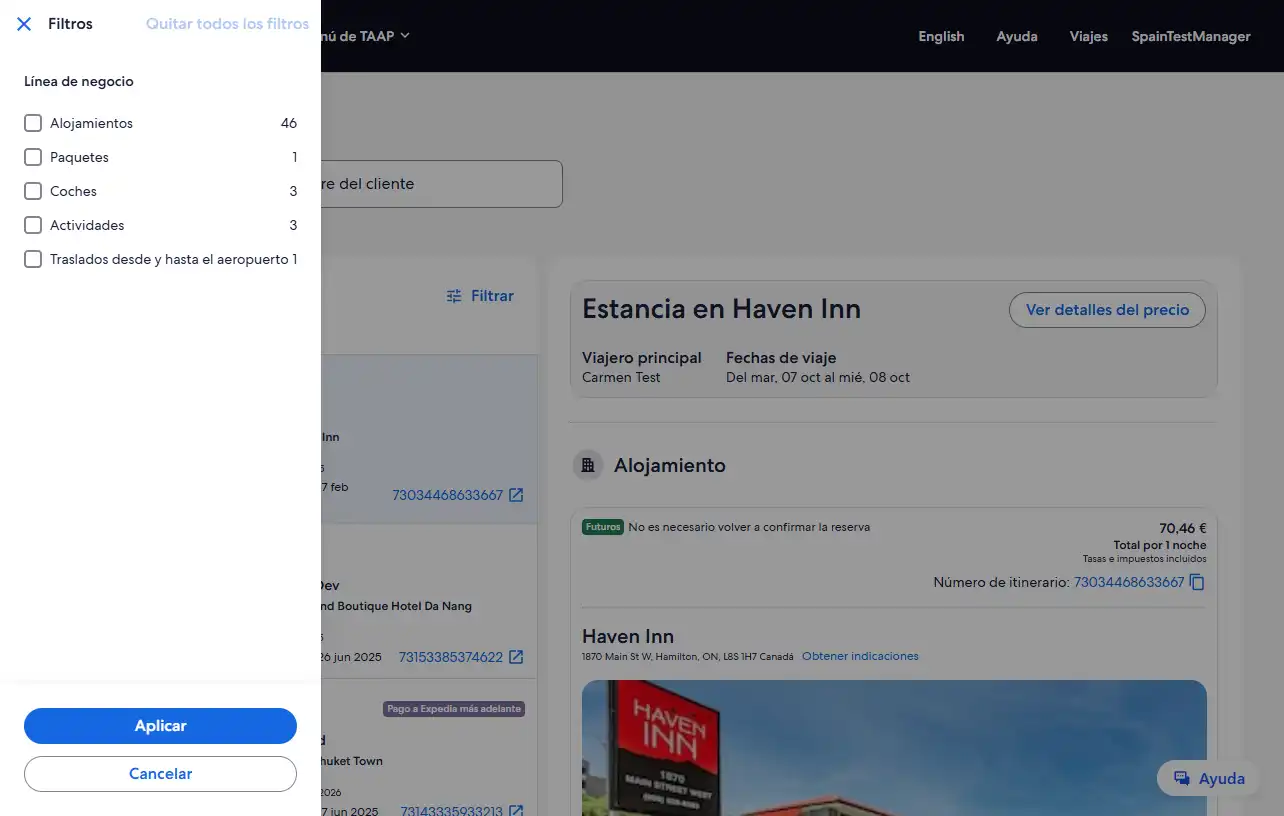
Task: Toggle Traslados desde y hasta el aeropuerto checkbox
Action: point(33,259)
